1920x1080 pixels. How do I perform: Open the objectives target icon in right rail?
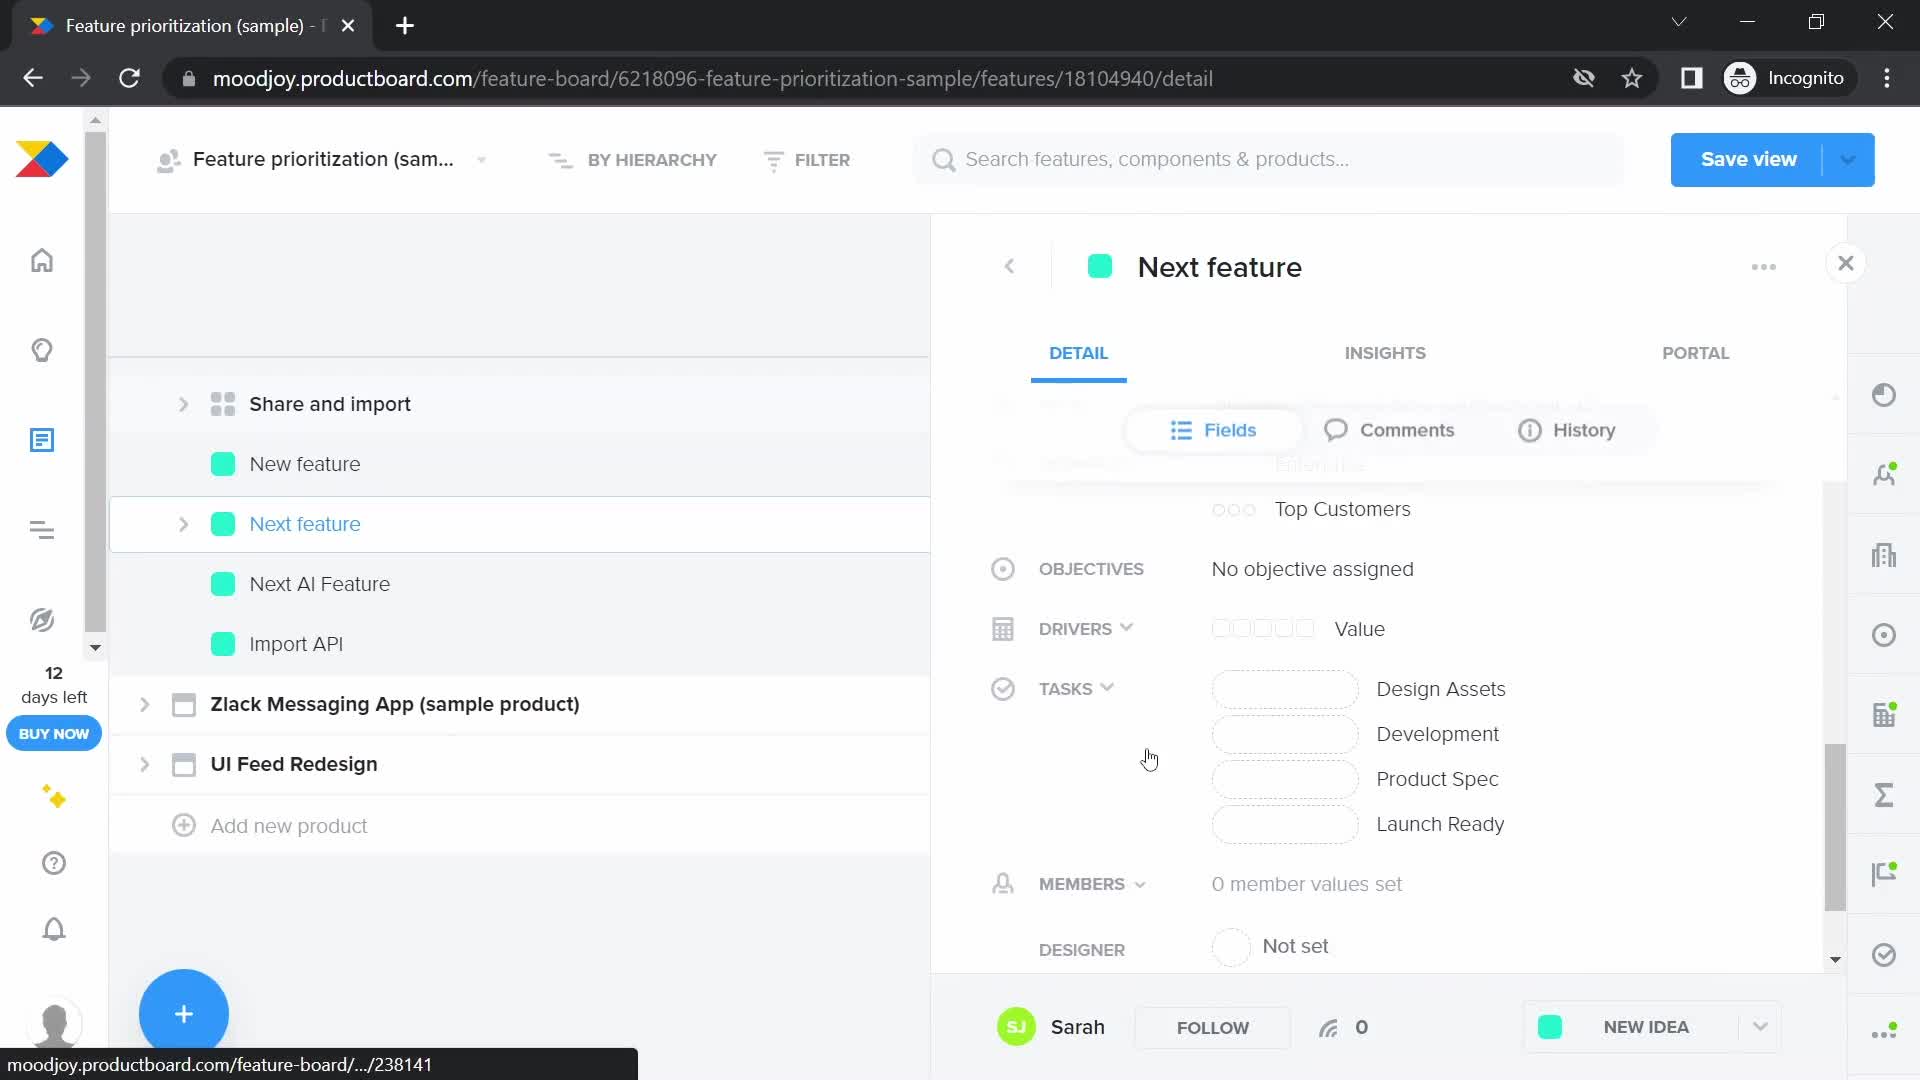(1884, 635)
